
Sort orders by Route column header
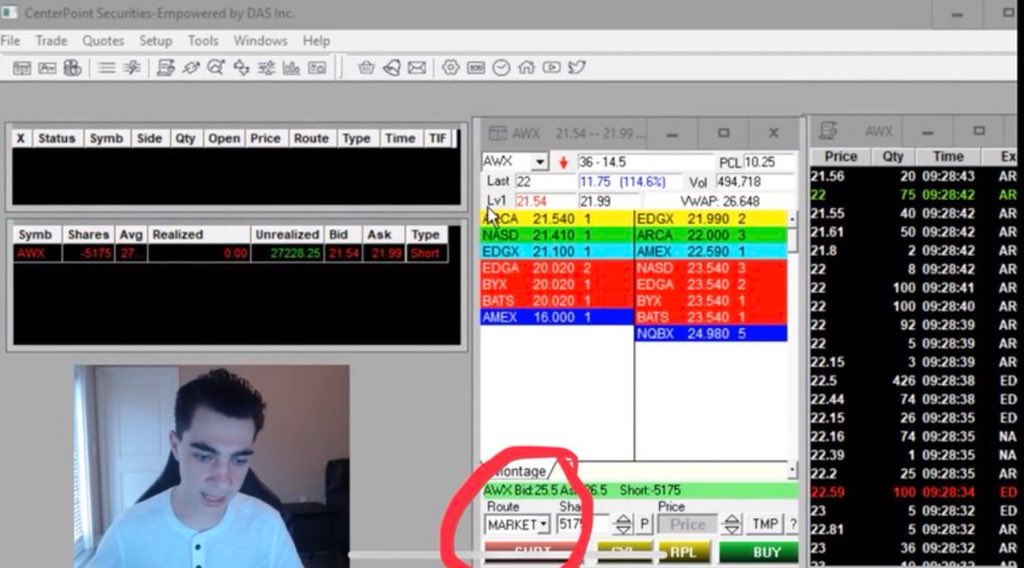pyautogui.click(x=311, y=138)
